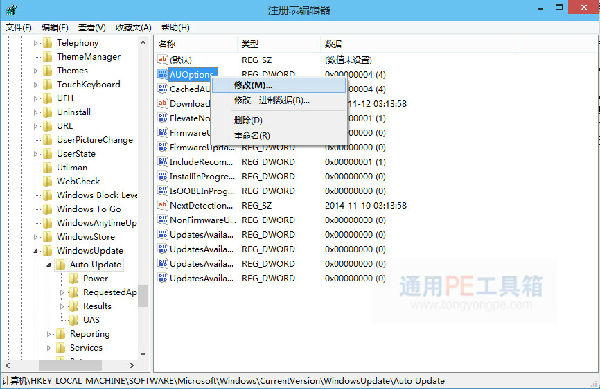Select the binary icon of CachedAU value
The height and width of the screenshot is (389, 600).
click(x=163, y=89)
